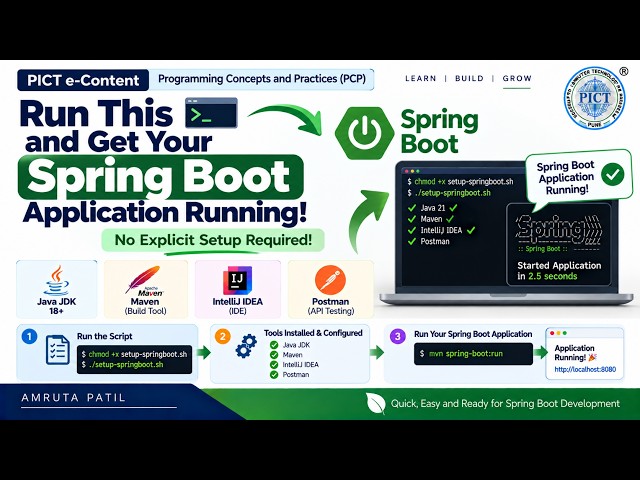
Task: Select the LEARN item in top bar
Action: point(420,78)
